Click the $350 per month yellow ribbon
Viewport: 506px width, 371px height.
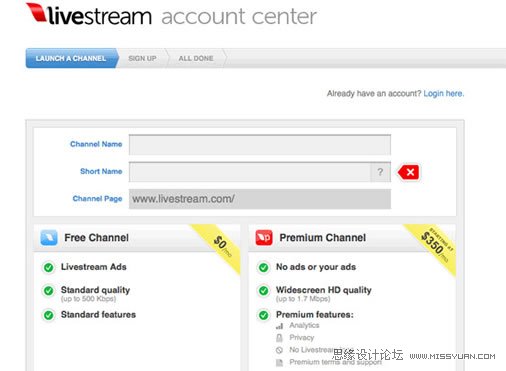(435, 247)
